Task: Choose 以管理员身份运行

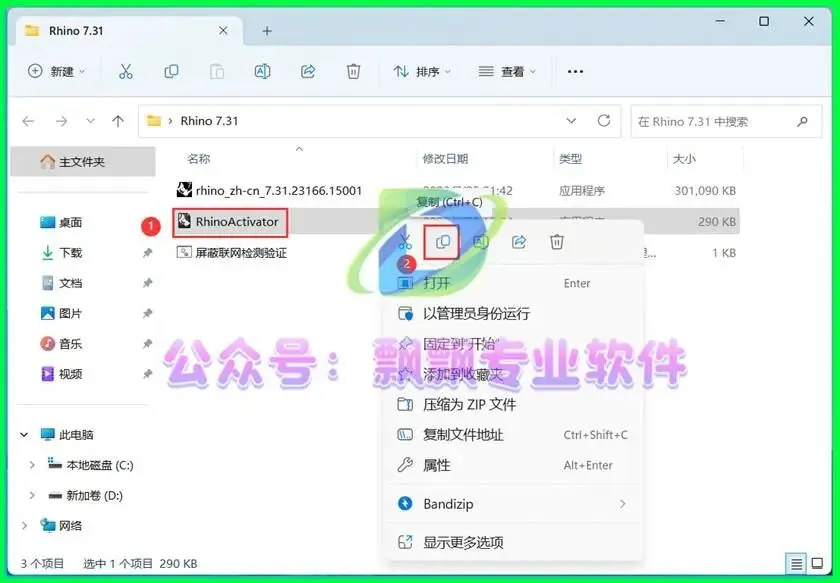Action: 514,313
